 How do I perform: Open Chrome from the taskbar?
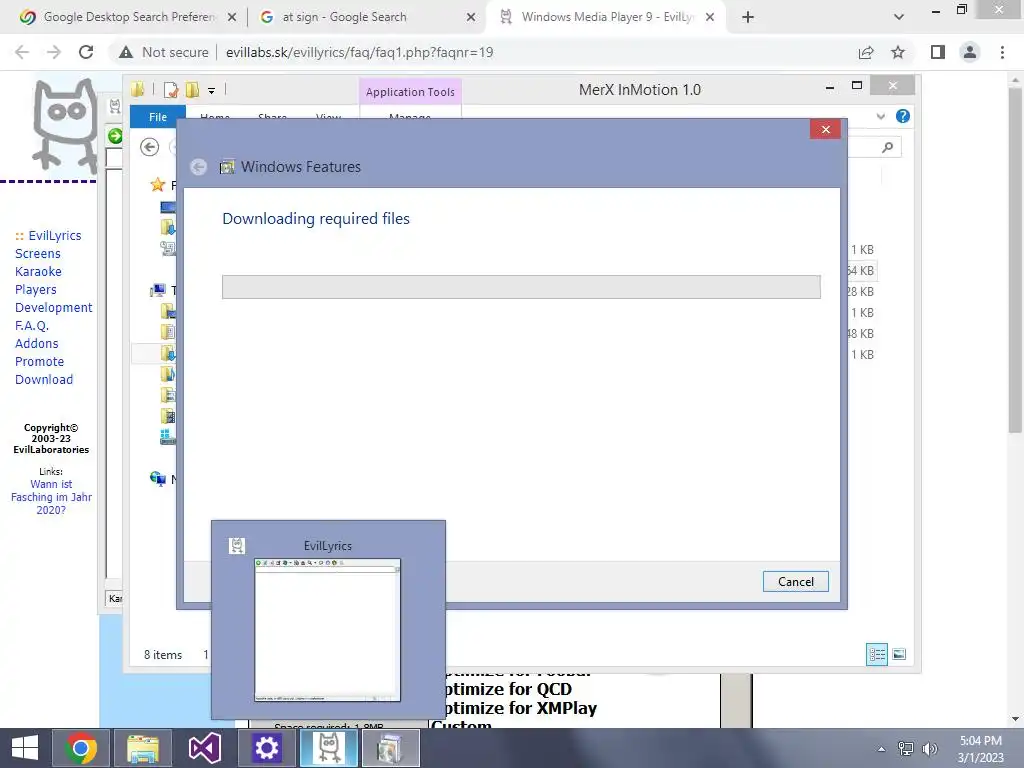81,748
